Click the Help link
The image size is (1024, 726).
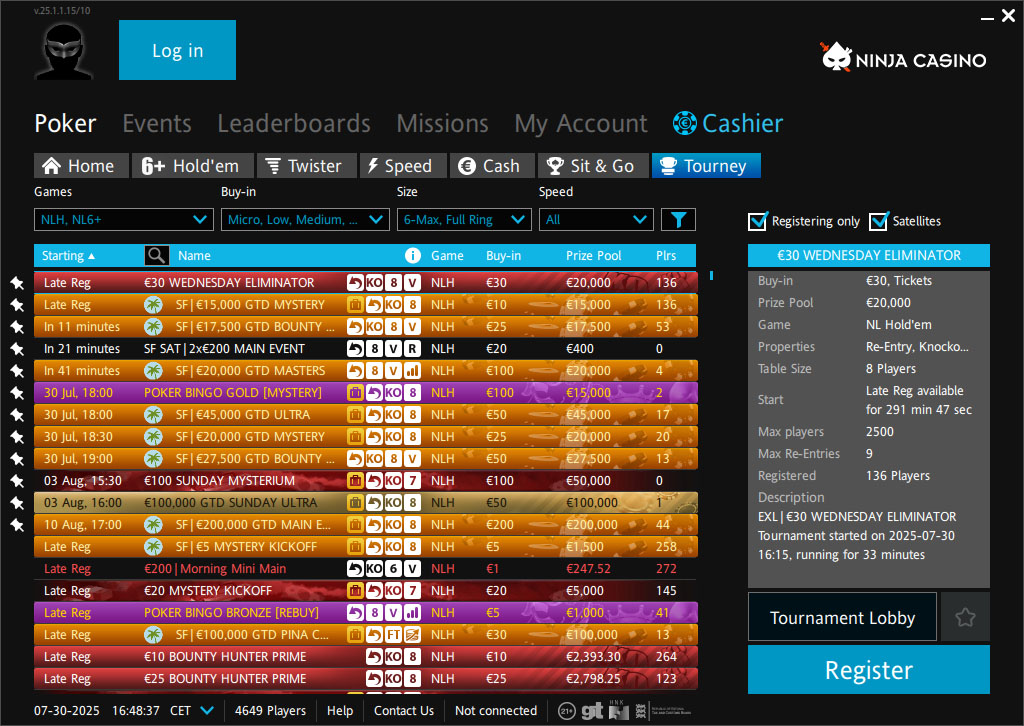[340, 710]
